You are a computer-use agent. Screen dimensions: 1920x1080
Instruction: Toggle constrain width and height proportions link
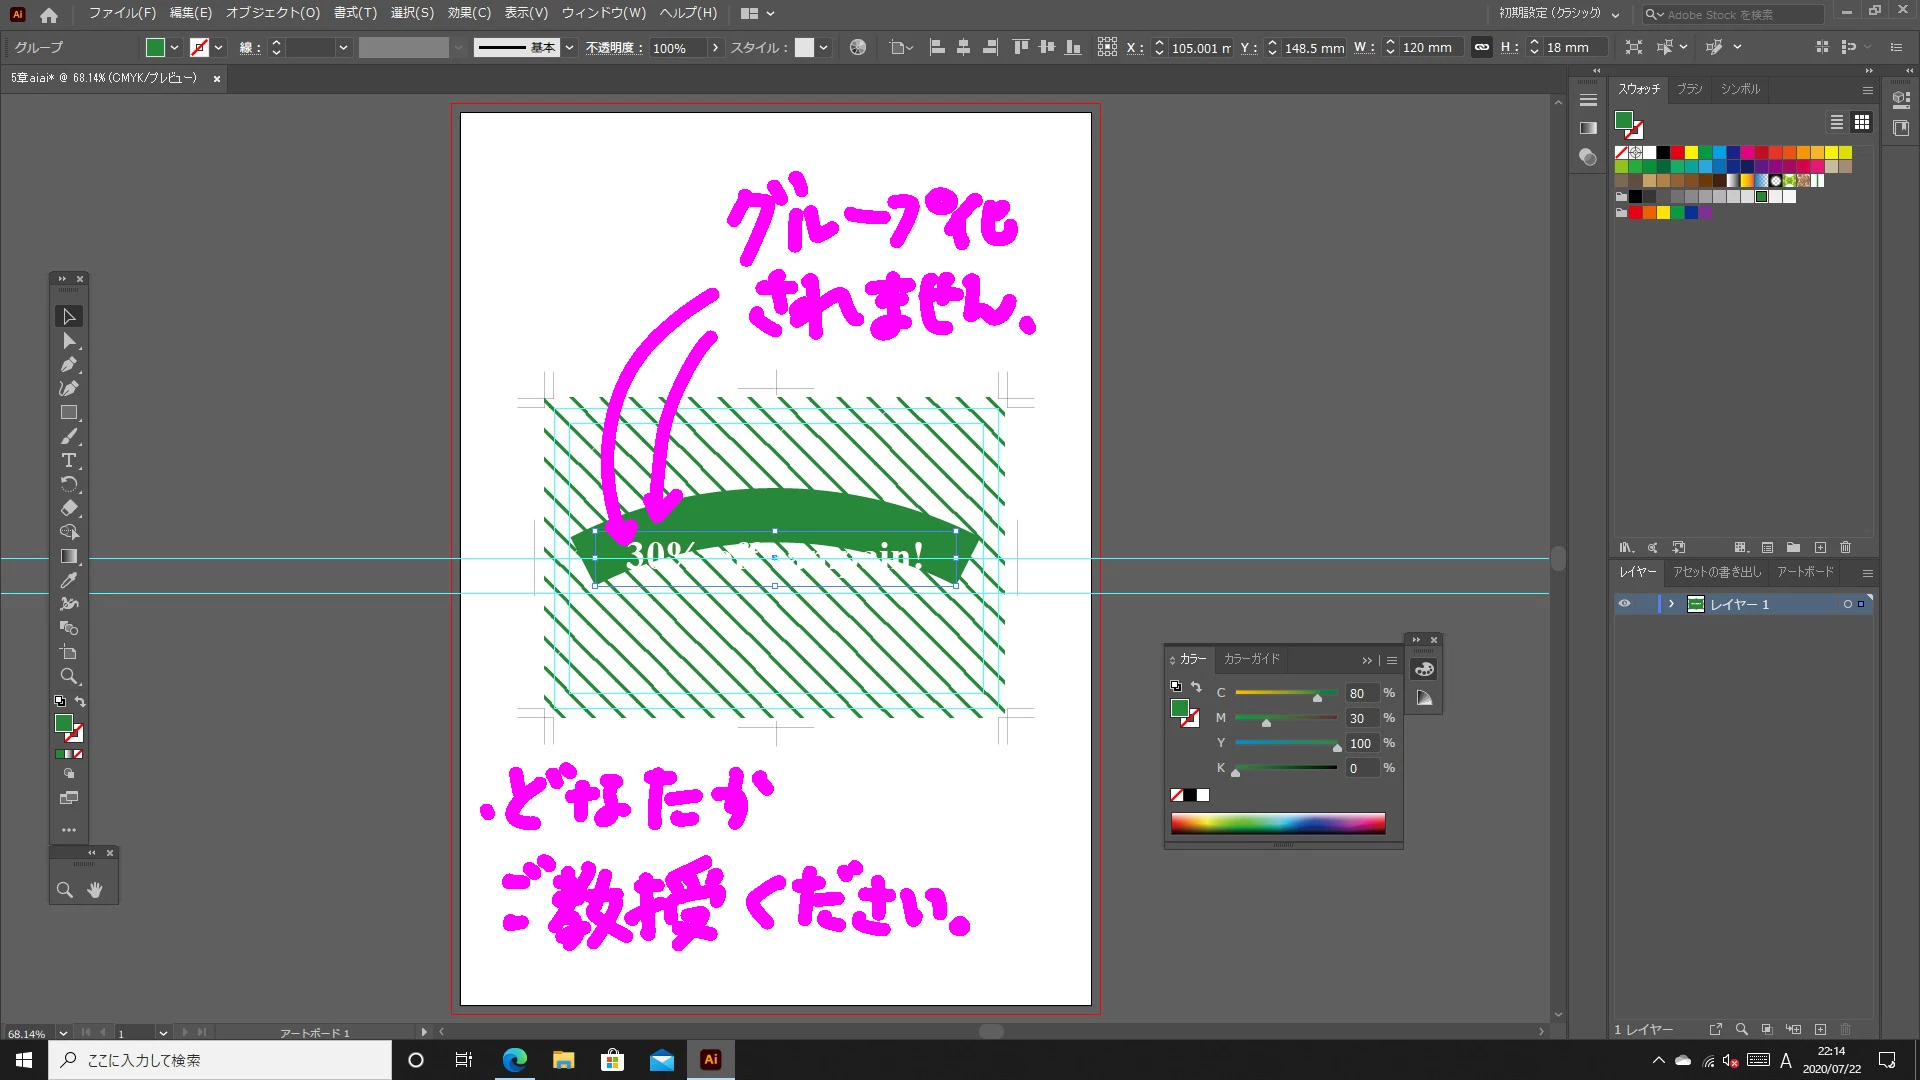1482,47
